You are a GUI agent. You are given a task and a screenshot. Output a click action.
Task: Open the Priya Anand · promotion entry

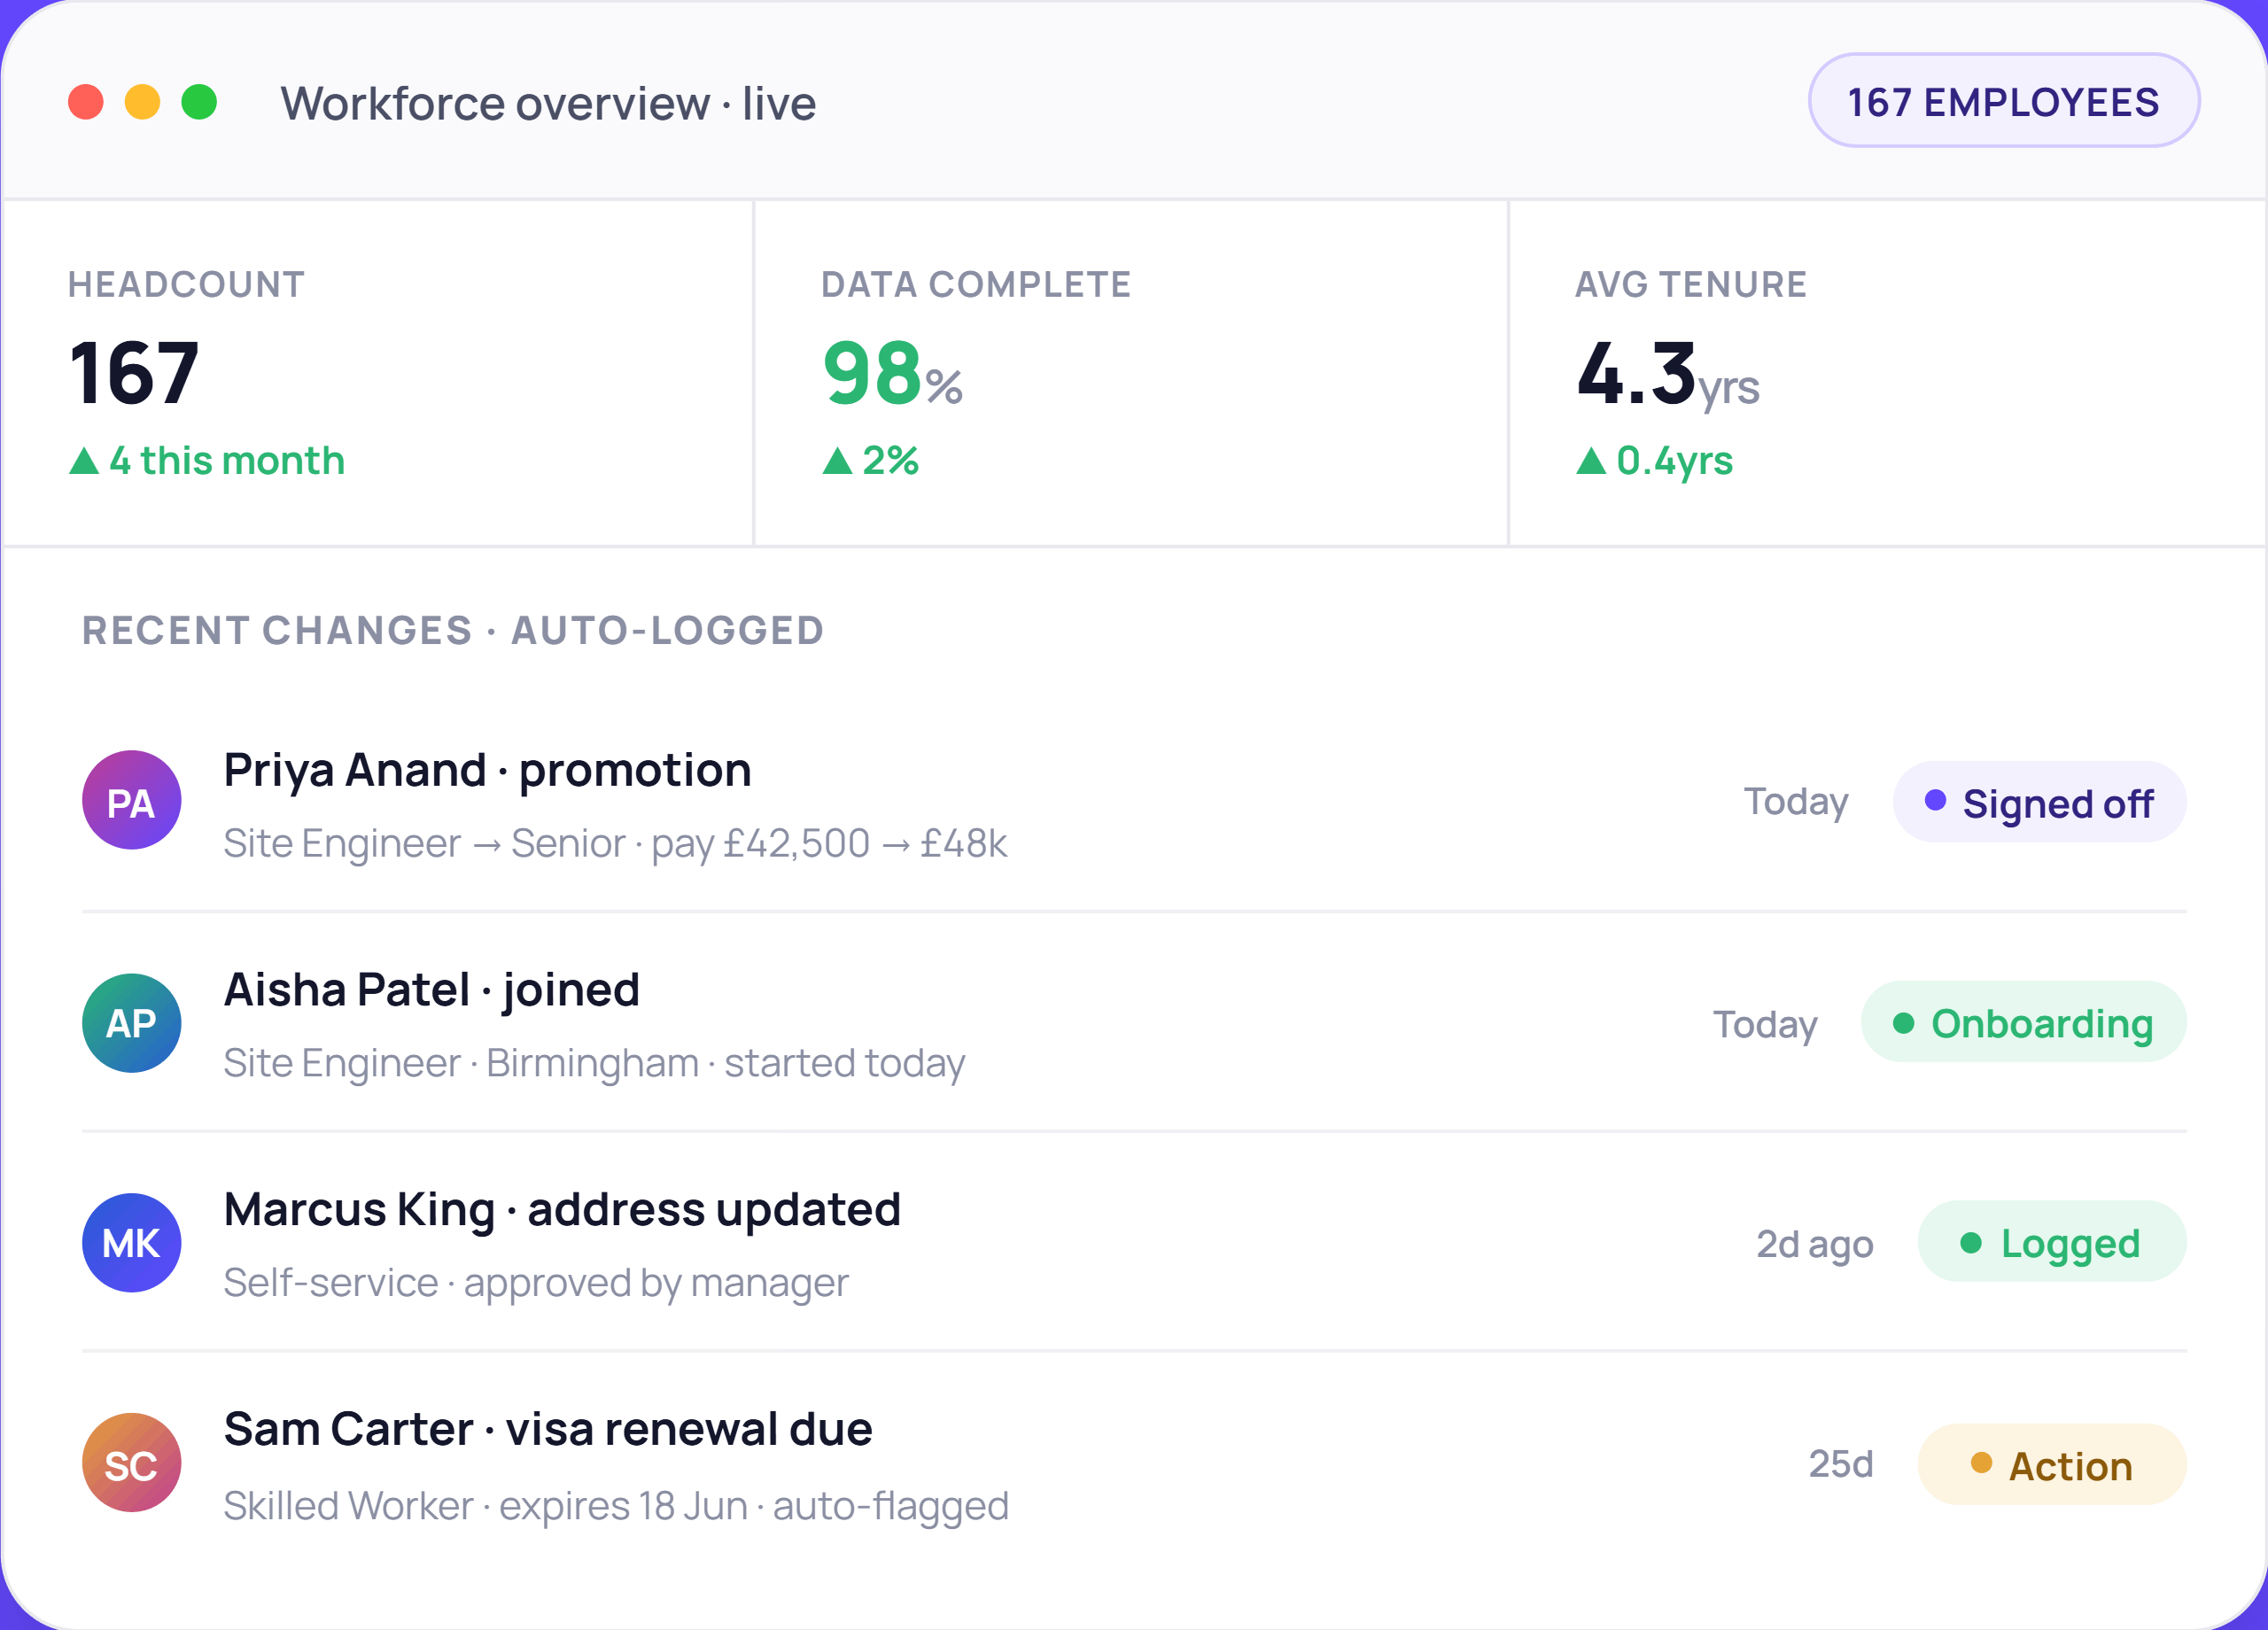click(487, 770)
